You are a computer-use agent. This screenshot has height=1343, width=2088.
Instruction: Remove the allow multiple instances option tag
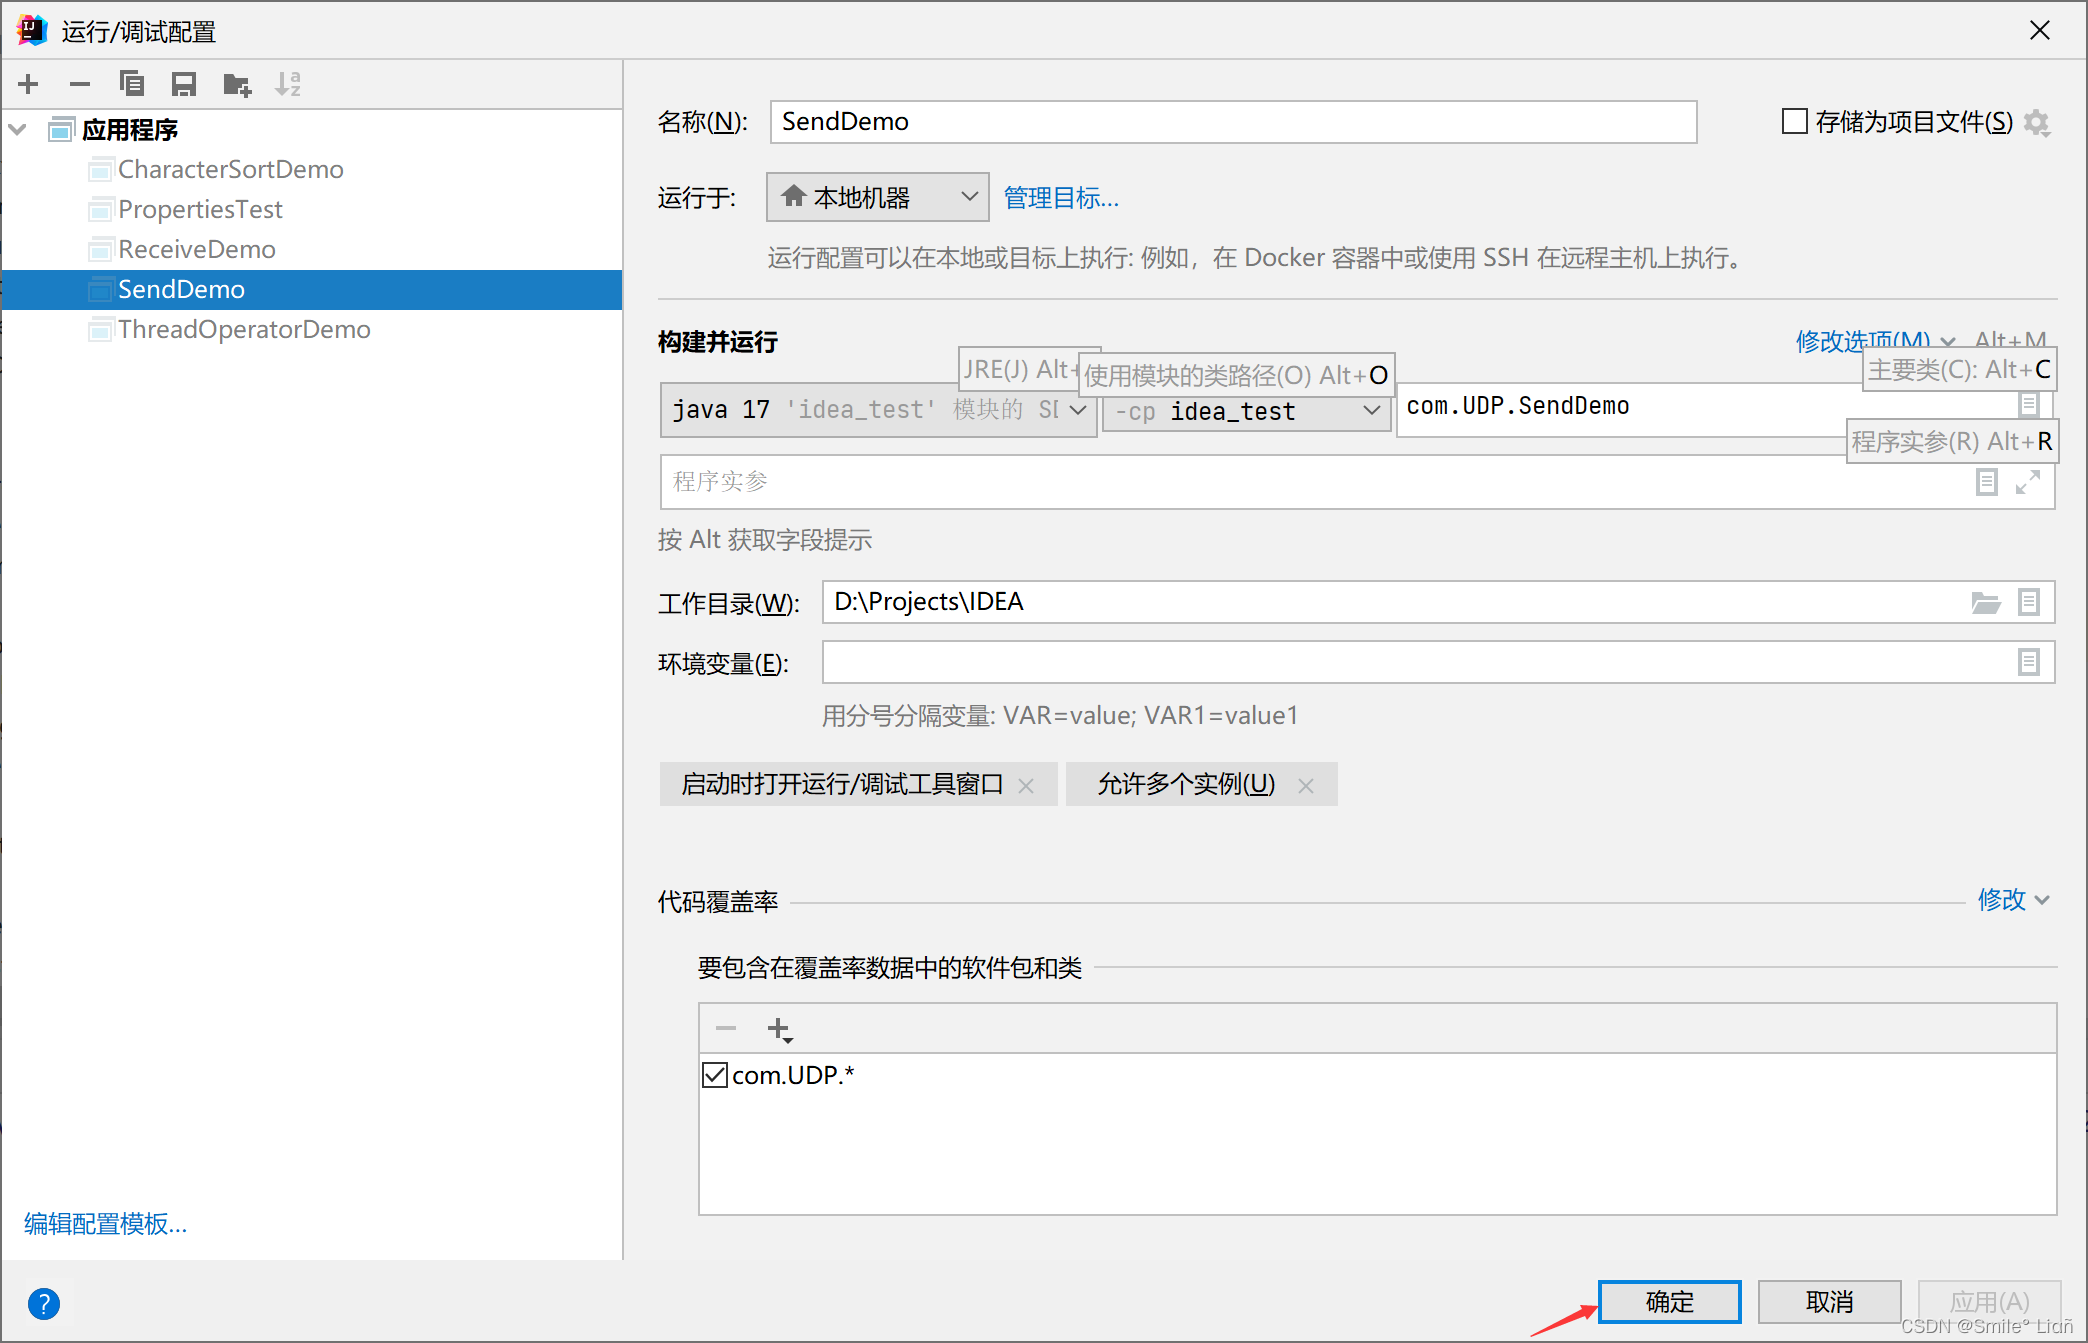(1305, 786)
